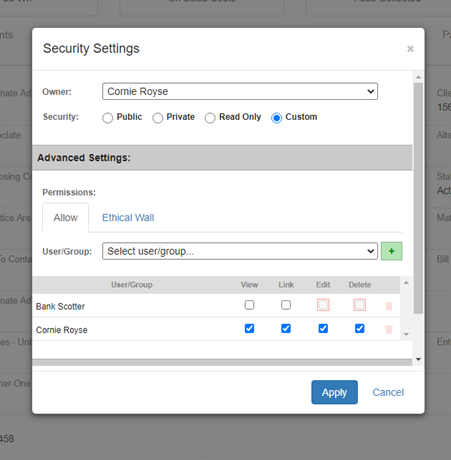Toggle Edit permission for Bank Scotter
451x460 pixels.
pos(323,305)
